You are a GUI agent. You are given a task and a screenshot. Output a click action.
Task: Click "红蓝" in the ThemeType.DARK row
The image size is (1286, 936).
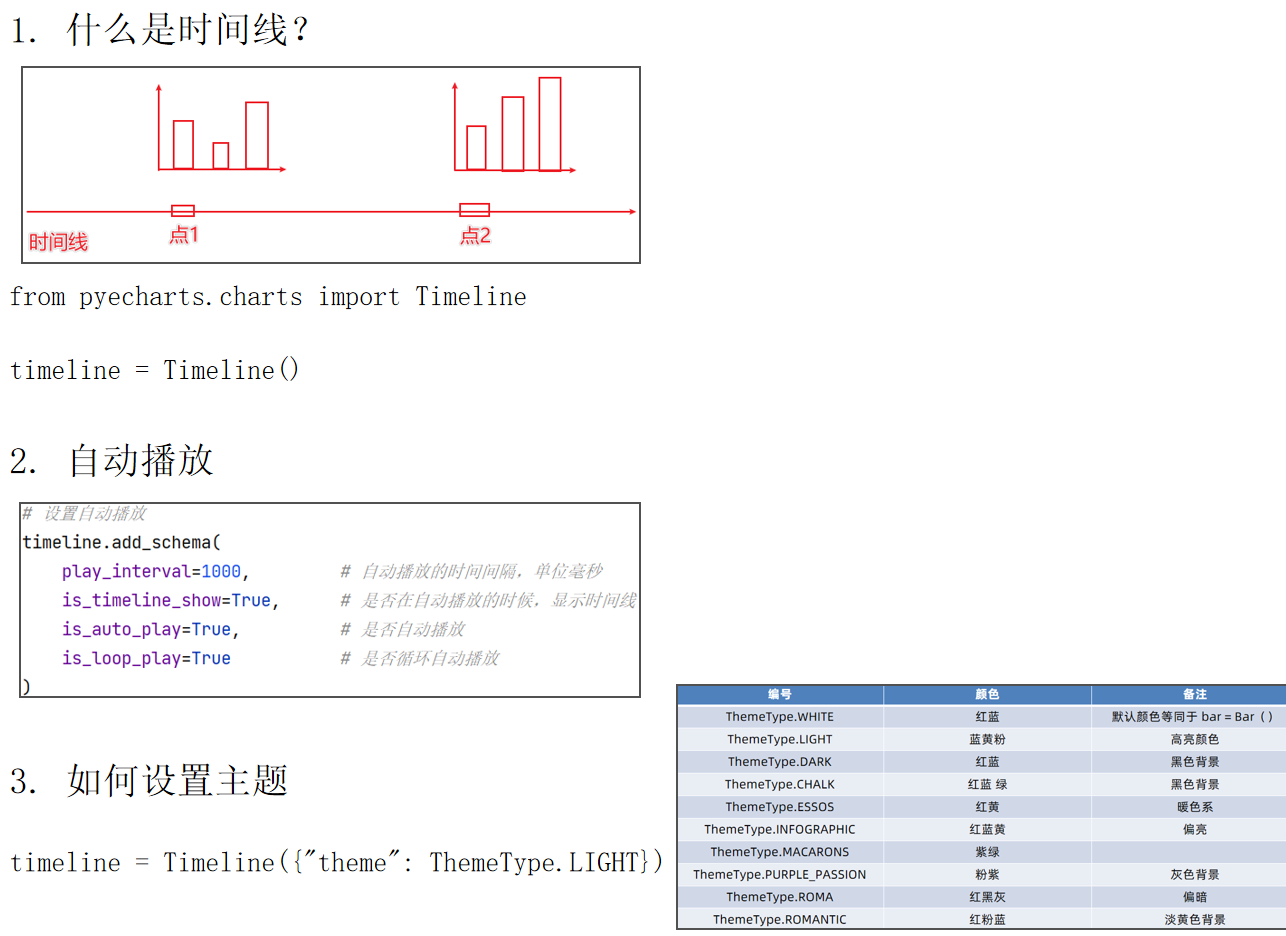(x=987, y=762)
